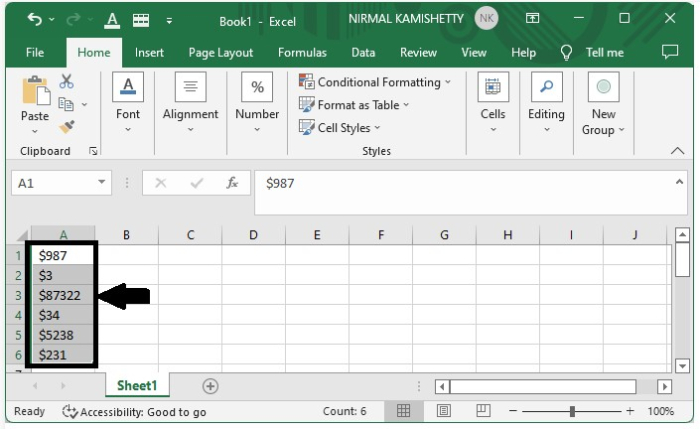Open the File tab

[35, 53]
